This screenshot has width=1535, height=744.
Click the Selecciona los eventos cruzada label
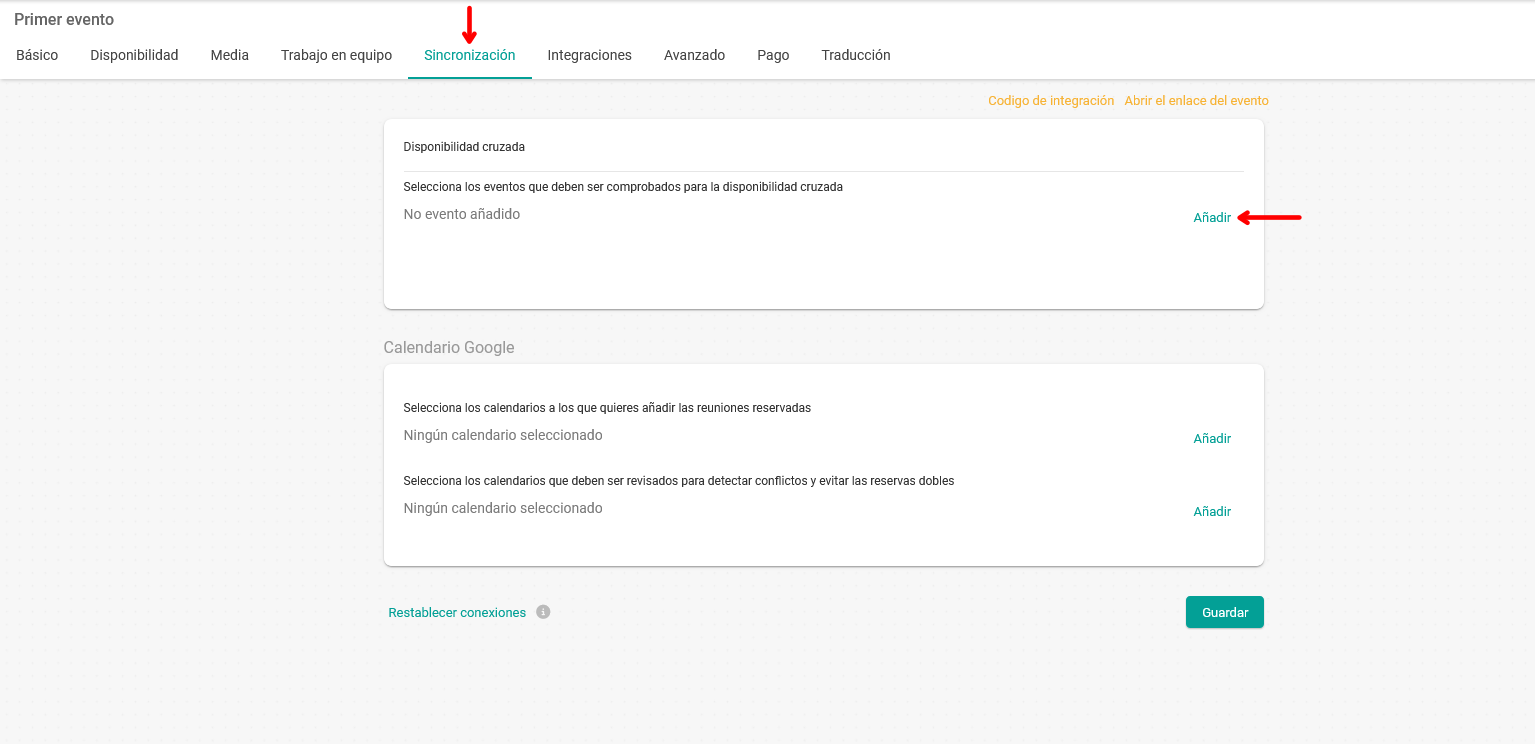tap(623, 187)
